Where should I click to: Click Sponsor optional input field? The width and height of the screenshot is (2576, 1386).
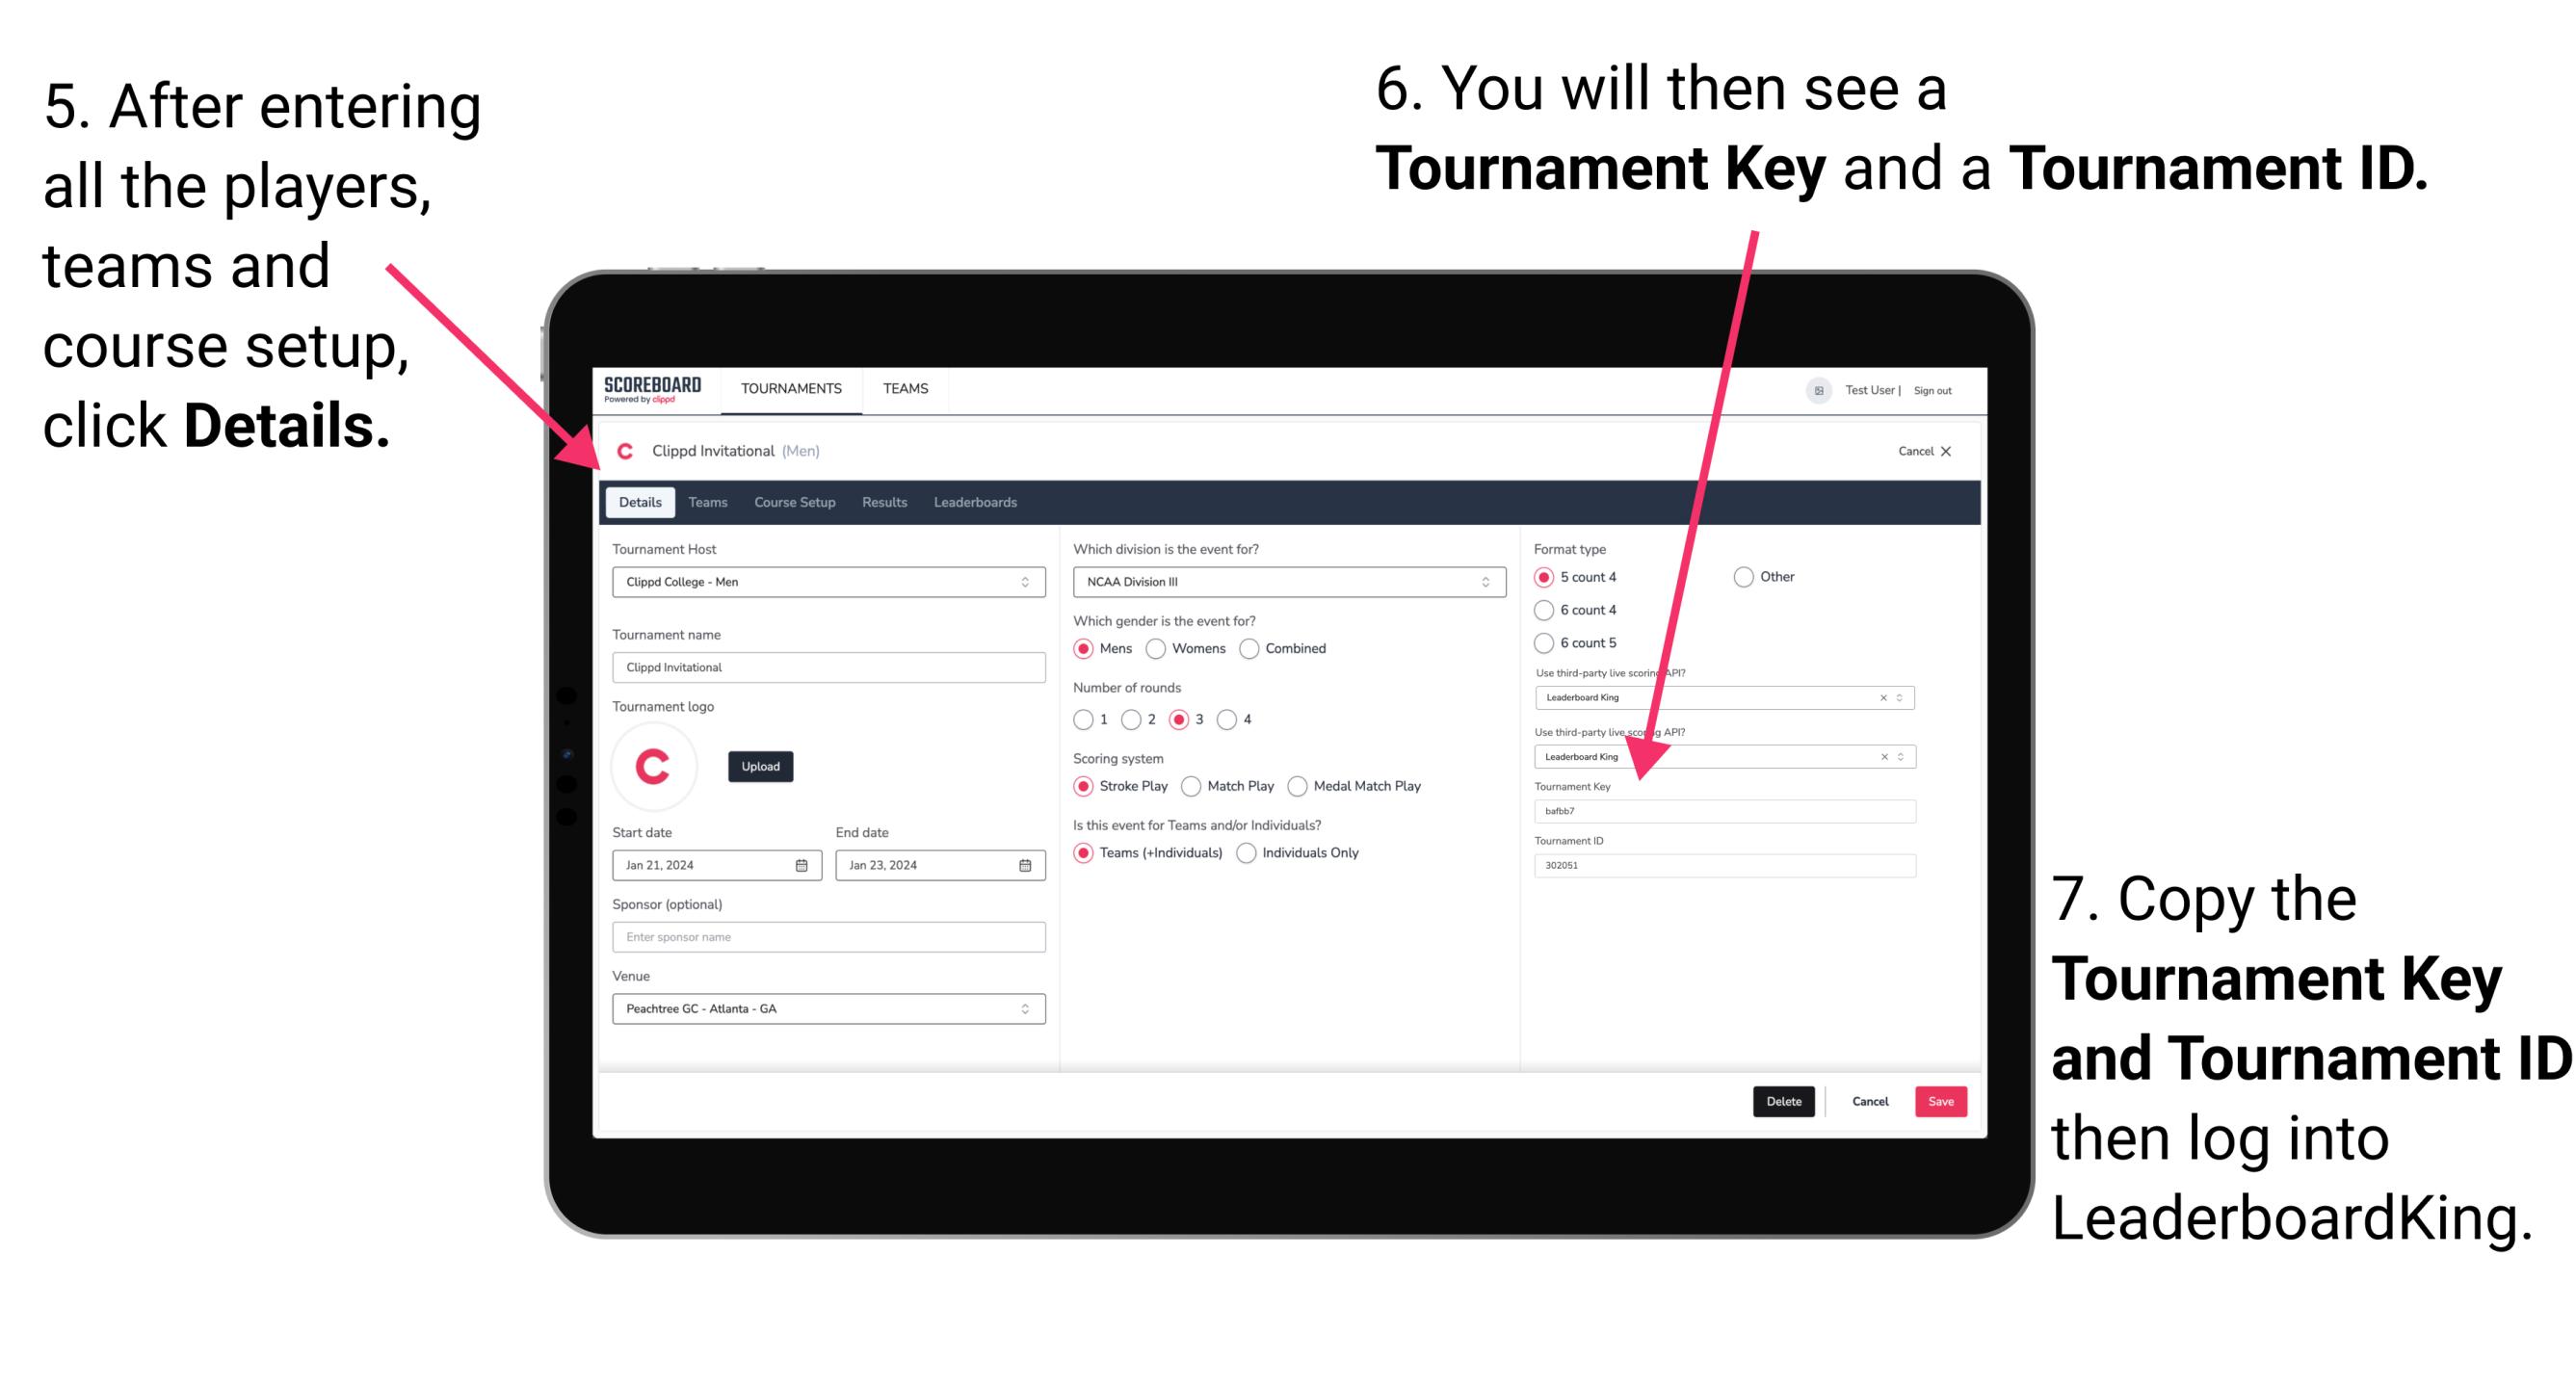(825, 937)
